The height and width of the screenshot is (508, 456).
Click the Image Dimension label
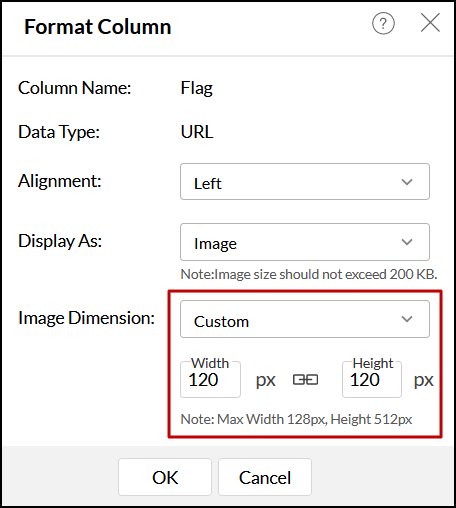coord(86,318)
